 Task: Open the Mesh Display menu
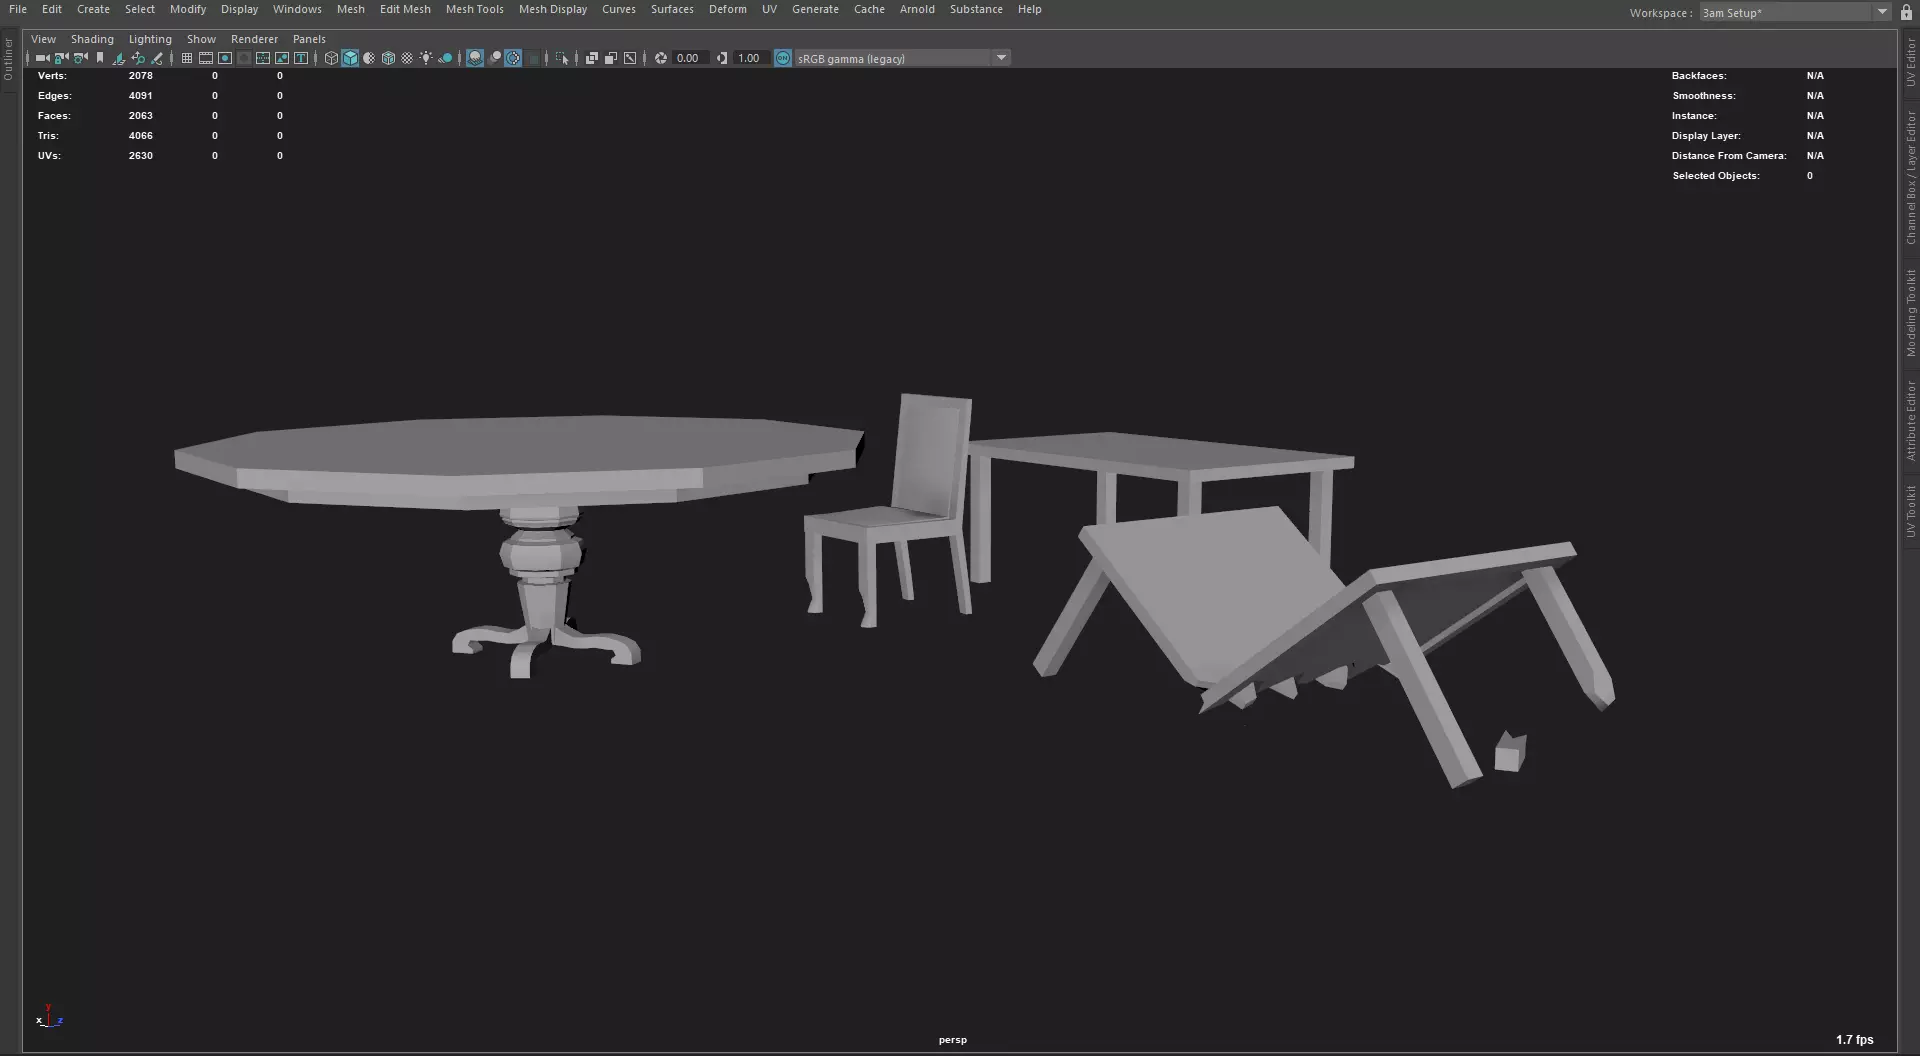click(x=553, y=9)
